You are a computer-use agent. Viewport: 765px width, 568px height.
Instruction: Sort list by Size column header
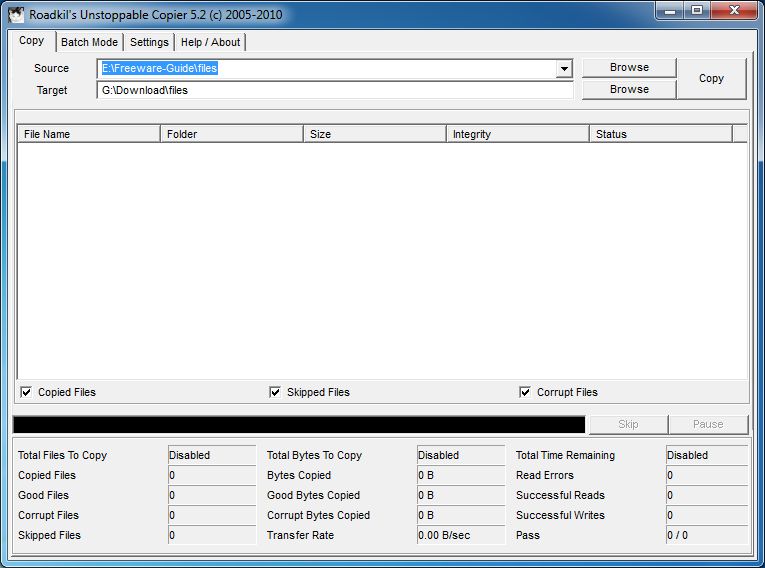tap(374, 134)
